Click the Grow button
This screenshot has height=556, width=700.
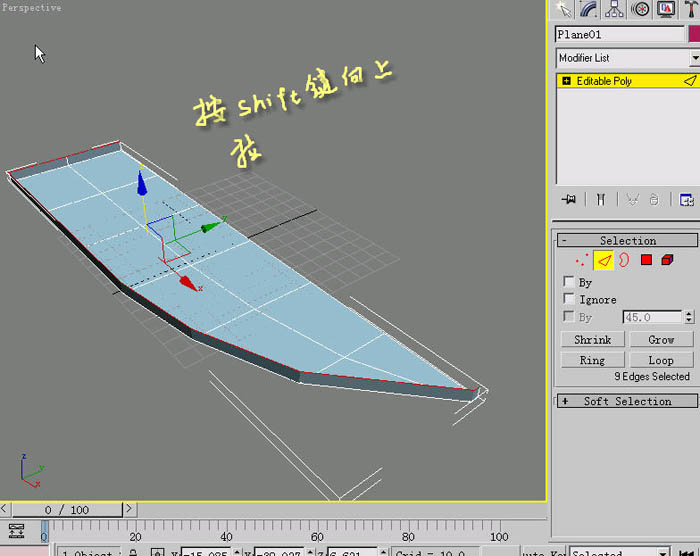point(661,339)
